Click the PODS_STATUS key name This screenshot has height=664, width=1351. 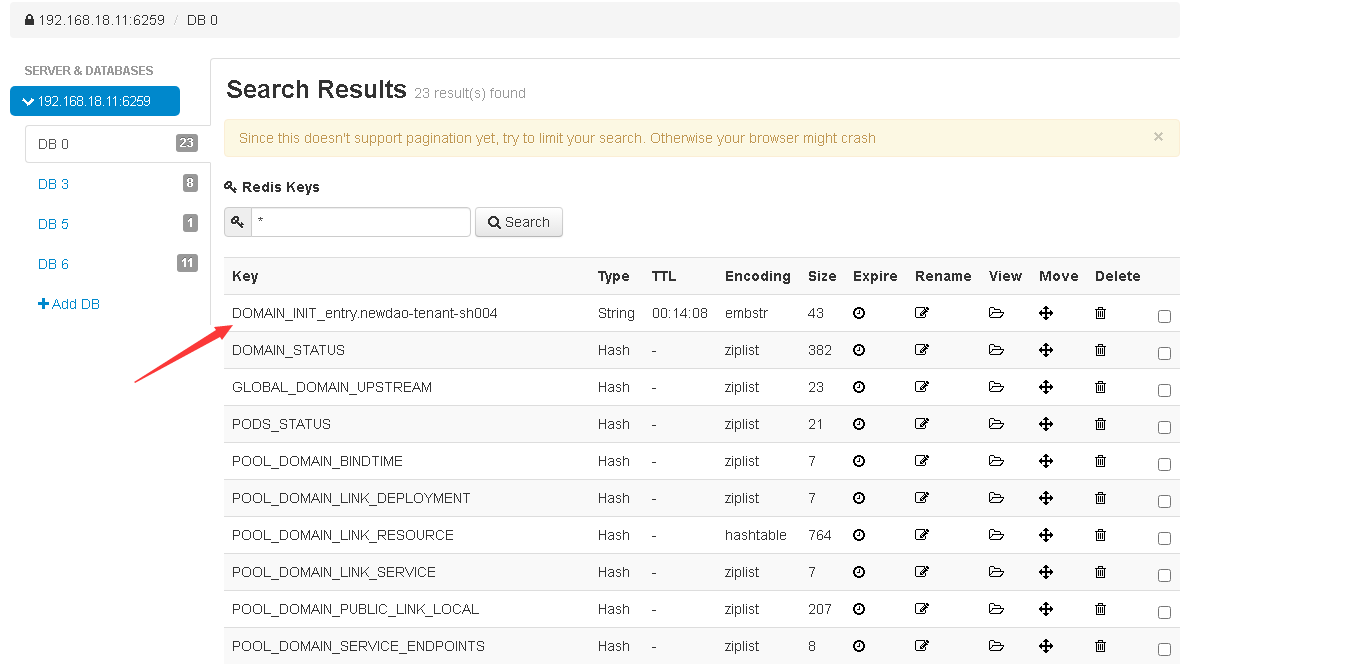point(281,424)
